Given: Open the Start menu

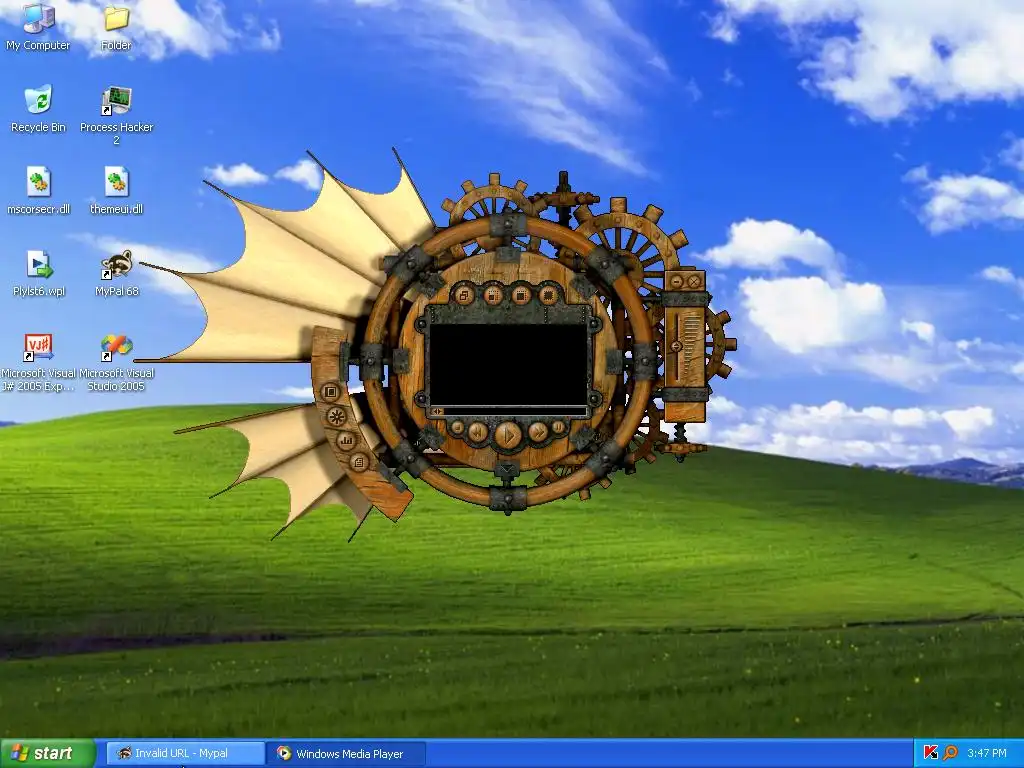Looking at the screenshot, I should (48, 754).
